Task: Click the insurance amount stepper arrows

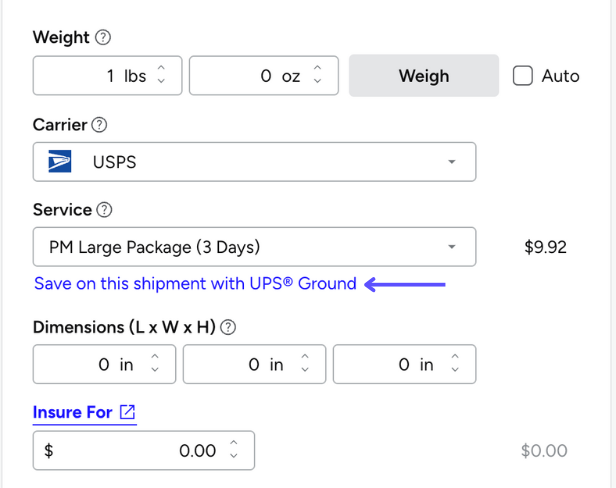Action: point(234,451)
